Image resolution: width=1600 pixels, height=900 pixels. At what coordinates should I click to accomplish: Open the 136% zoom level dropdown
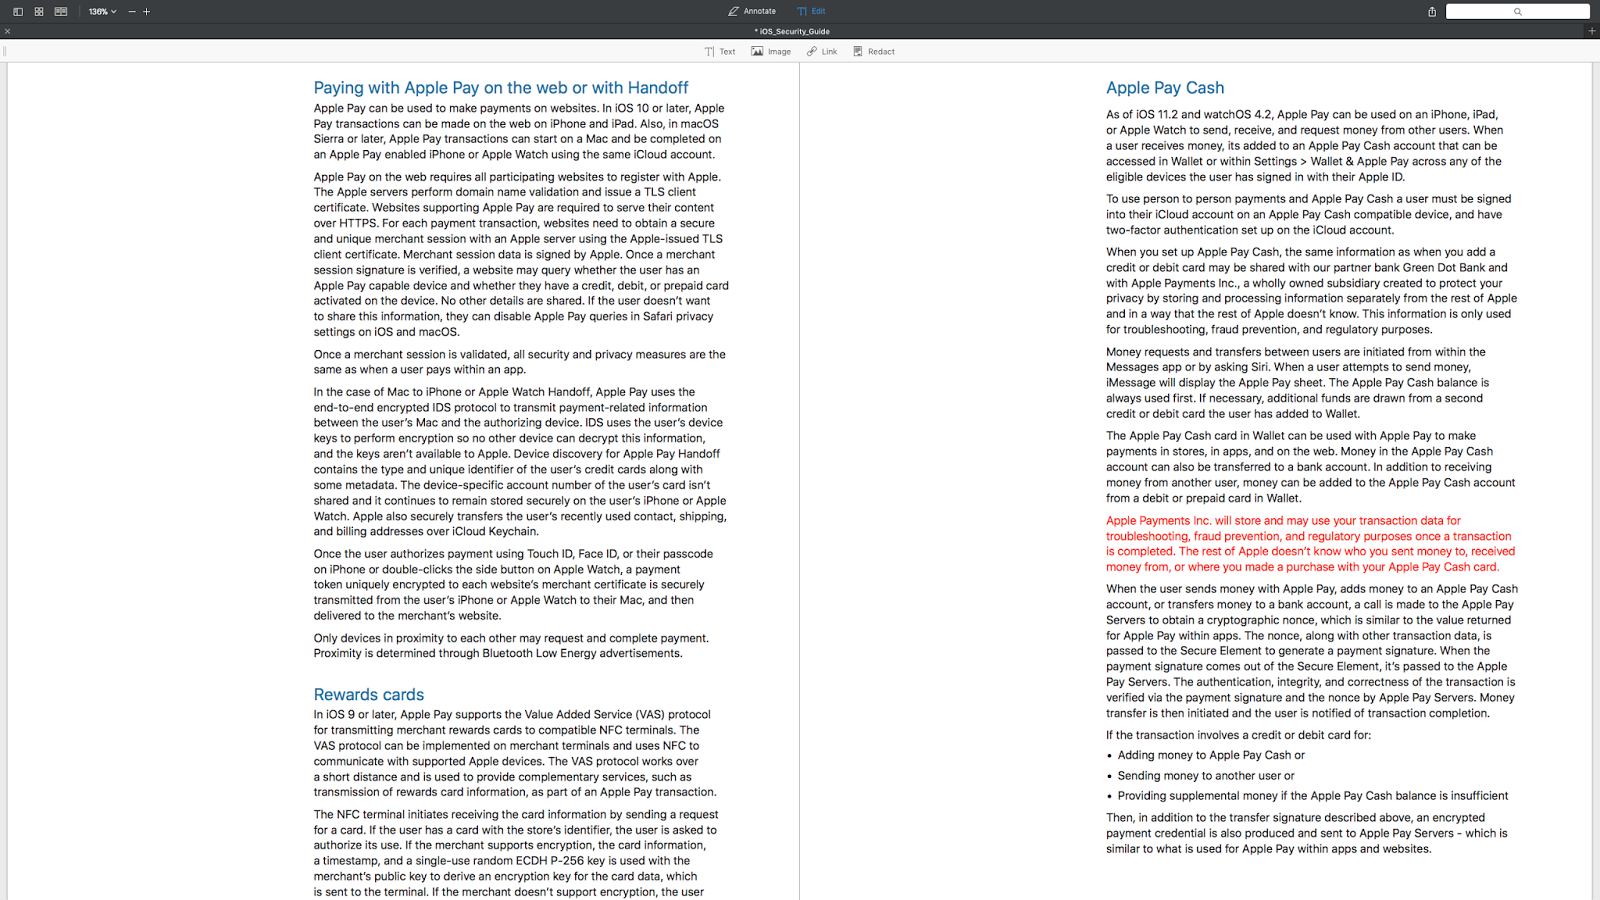point(102,11)
